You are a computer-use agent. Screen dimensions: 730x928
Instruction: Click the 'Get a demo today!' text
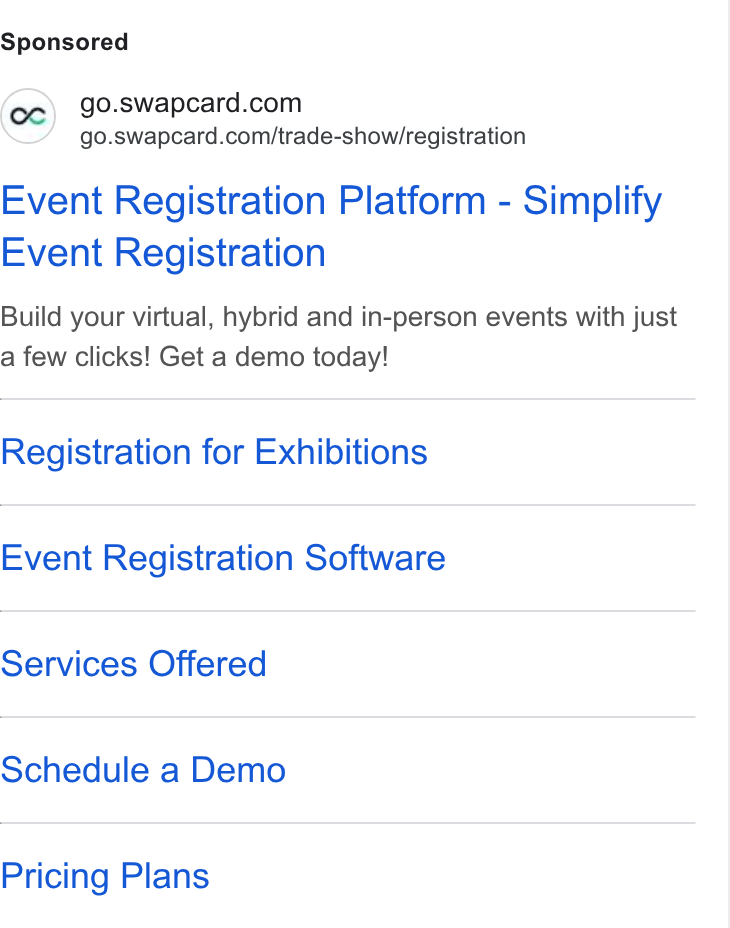click(x=274, y=357)
